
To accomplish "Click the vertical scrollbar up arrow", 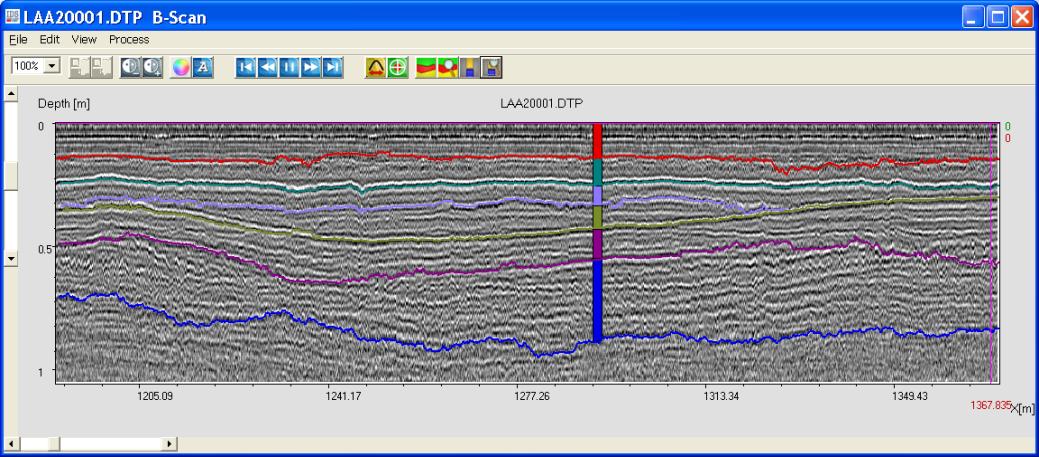I will [x=11, y=94].
